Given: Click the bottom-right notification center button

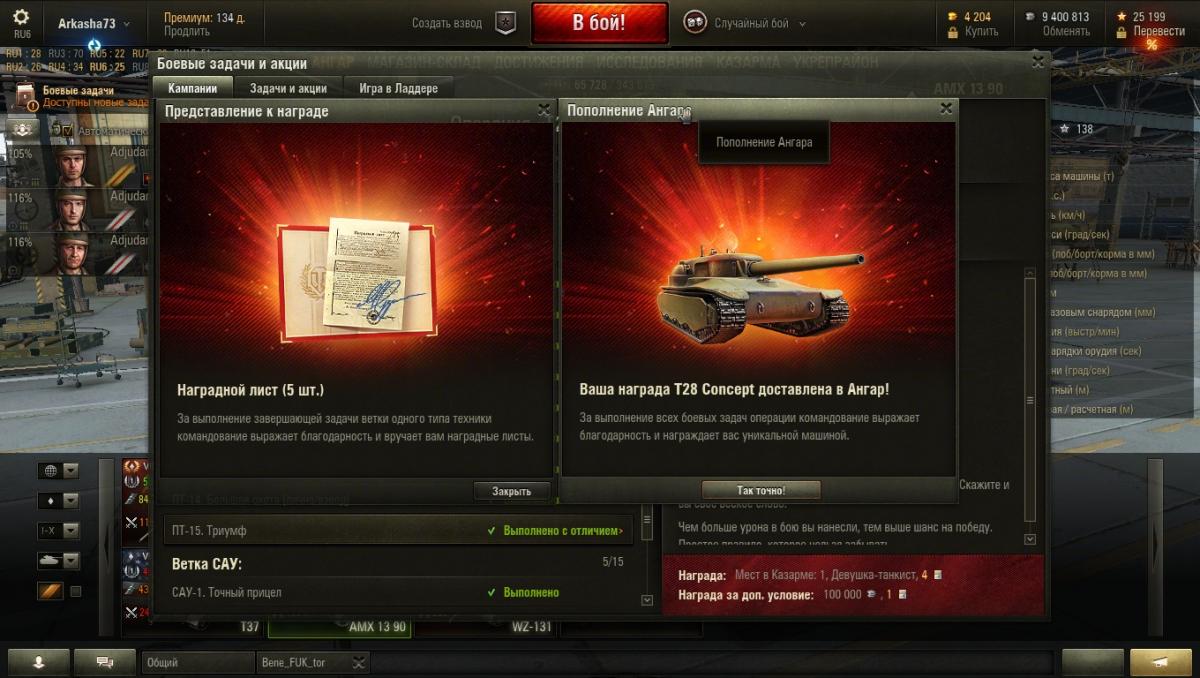Looking at the screenshot, I should [x=1160, y=661].
